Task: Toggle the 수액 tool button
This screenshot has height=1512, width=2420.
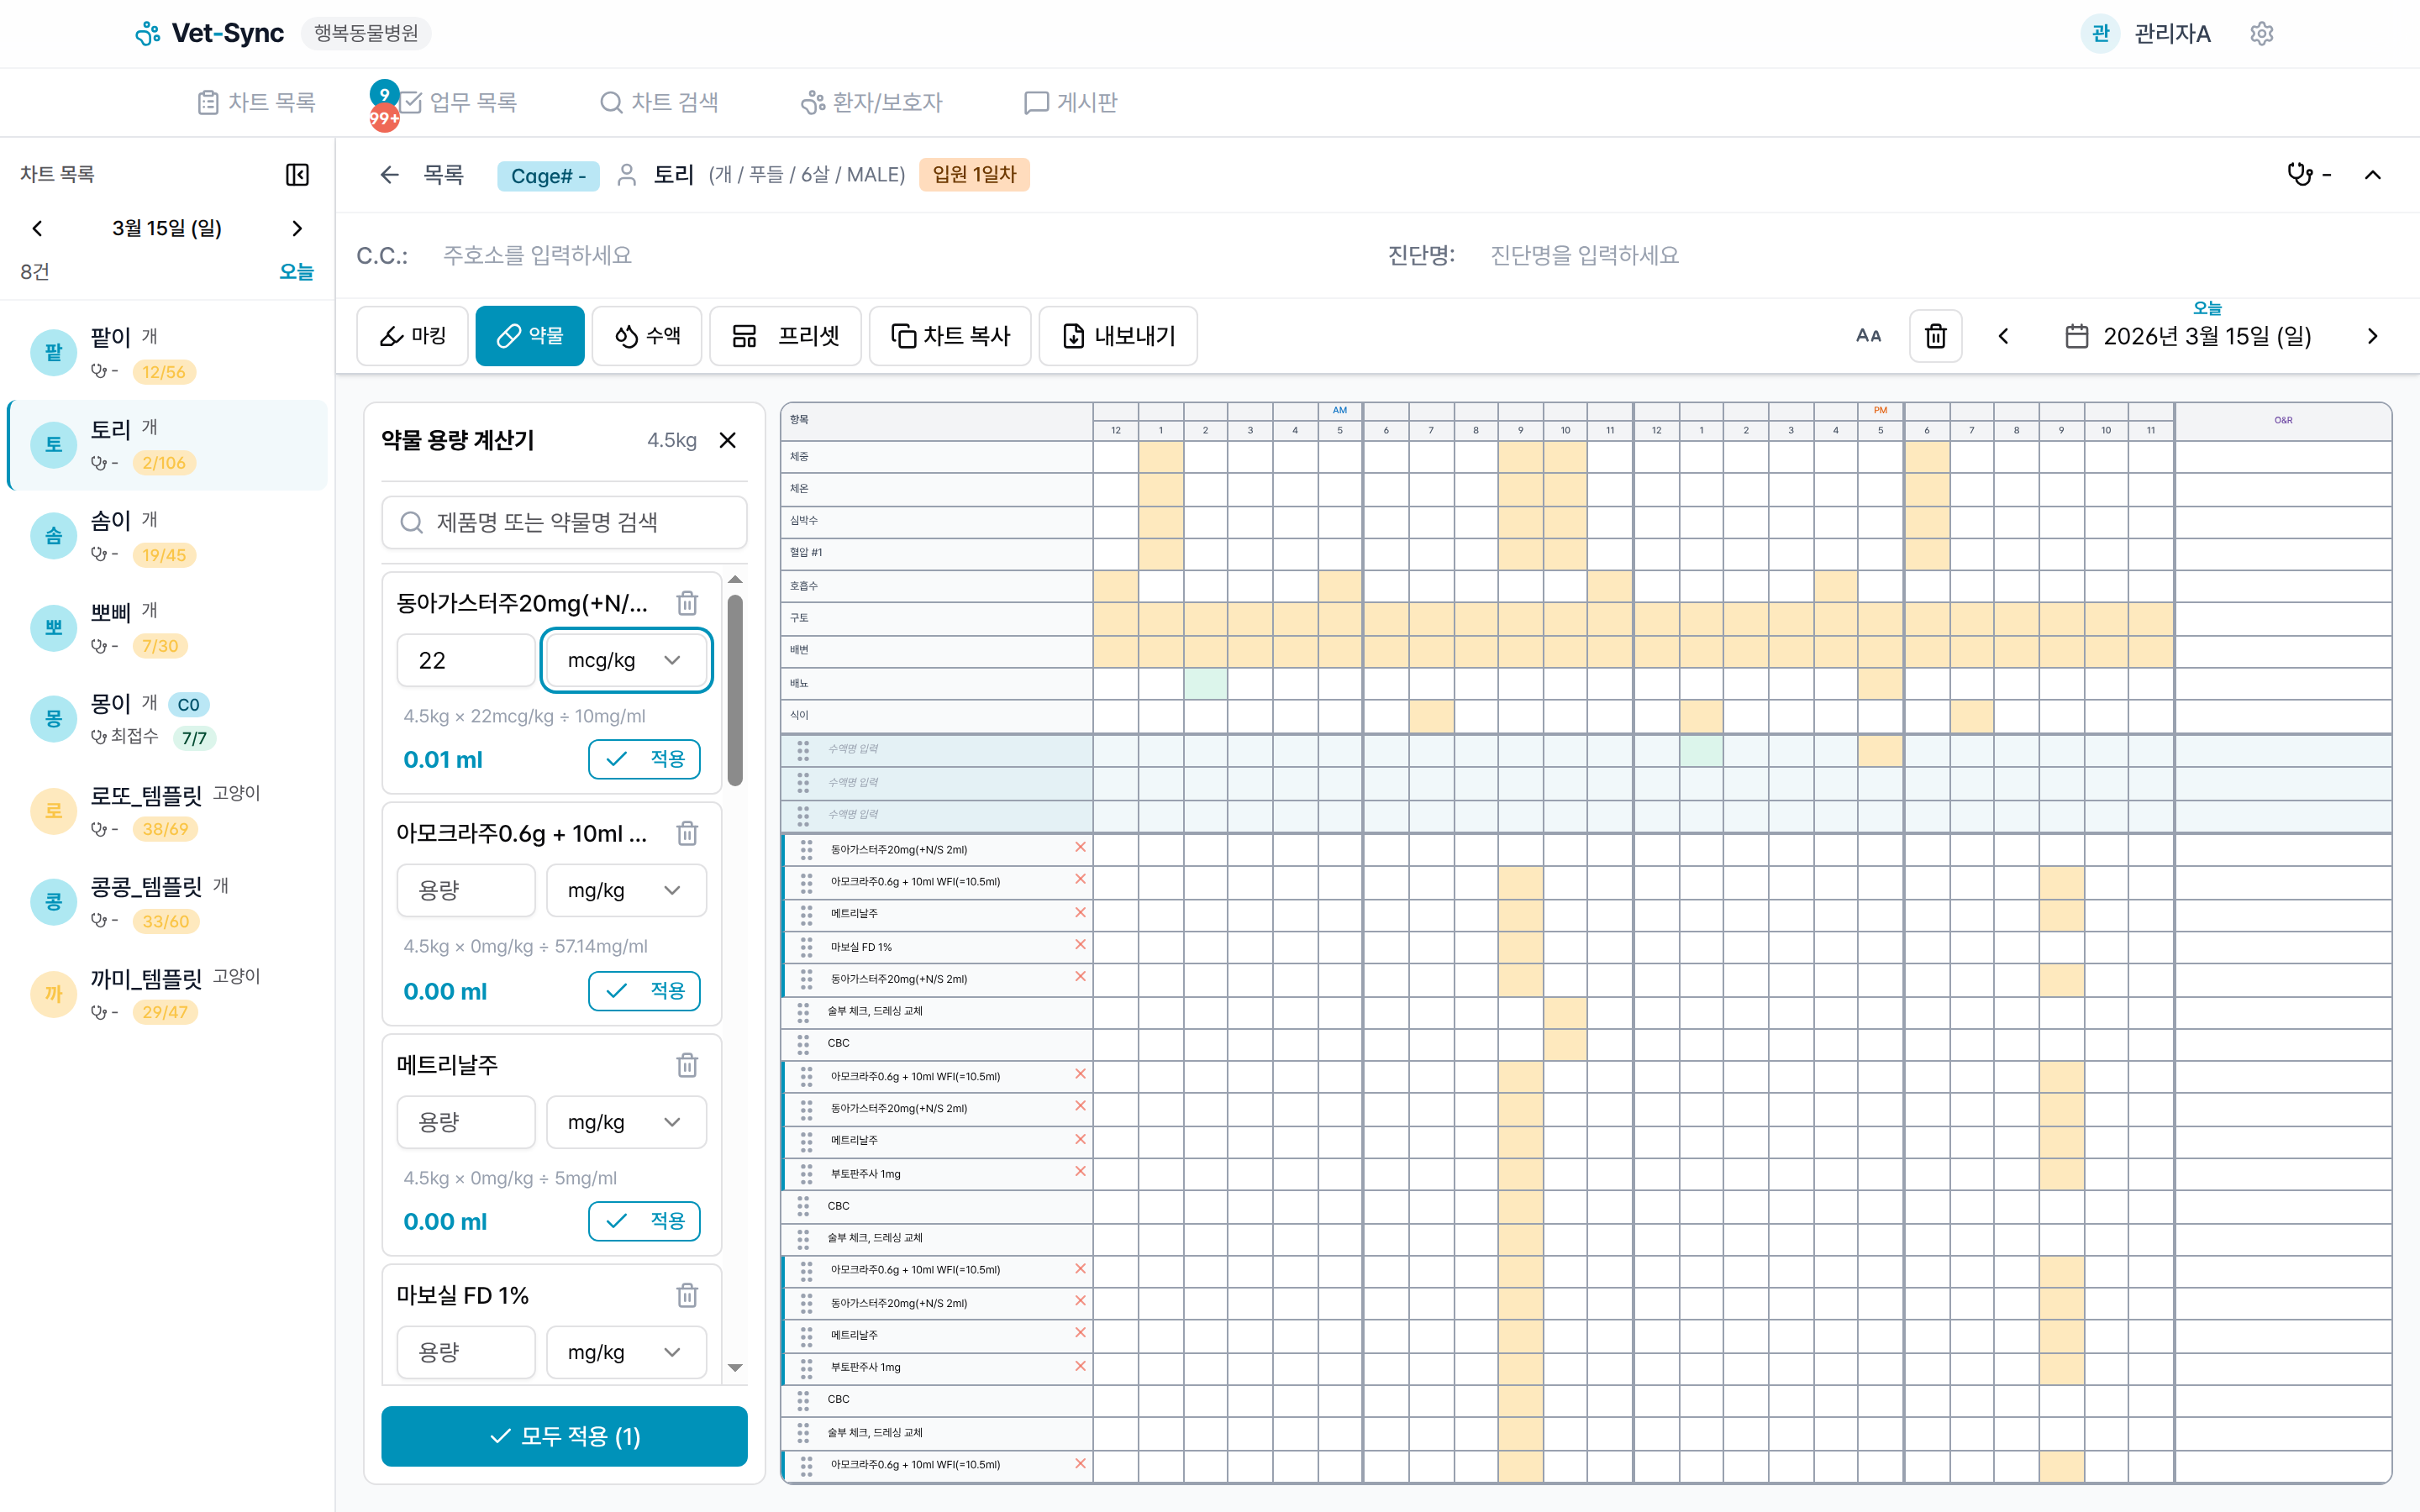Action: (647, 336)
